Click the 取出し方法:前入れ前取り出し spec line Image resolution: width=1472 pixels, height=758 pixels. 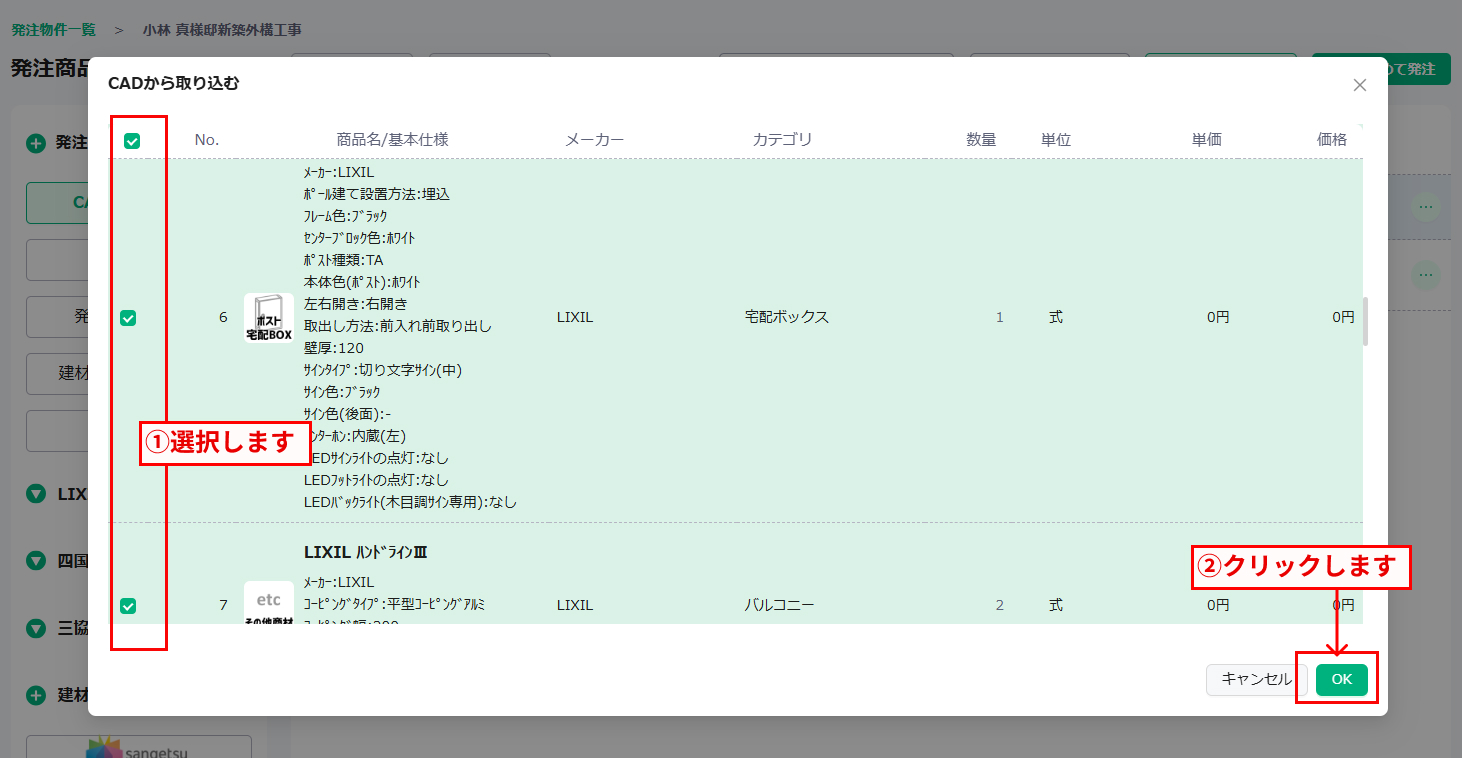point(398,326)
